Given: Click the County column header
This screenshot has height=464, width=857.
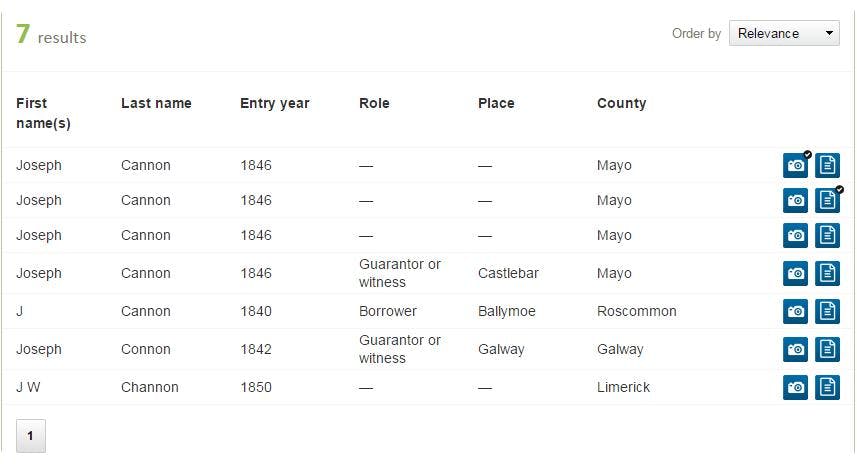Looking at the screenshot, I should pyautogui.click(x=621, y=103).
